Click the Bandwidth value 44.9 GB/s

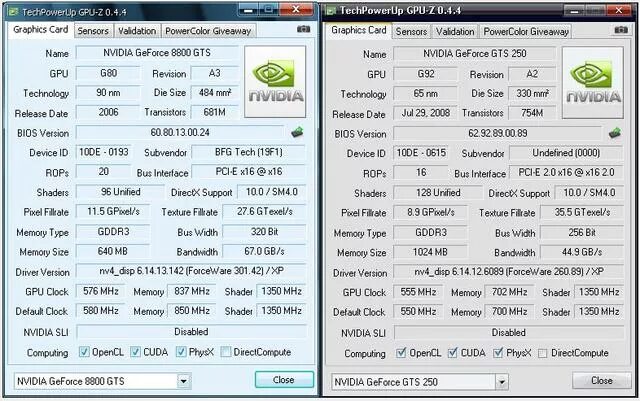click(x=582, y=252)
